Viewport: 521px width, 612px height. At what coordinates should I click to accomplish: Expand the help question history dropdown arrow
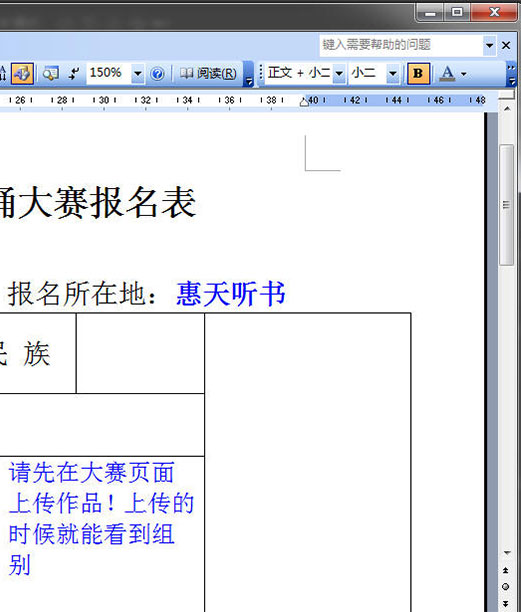coord(489,46)
